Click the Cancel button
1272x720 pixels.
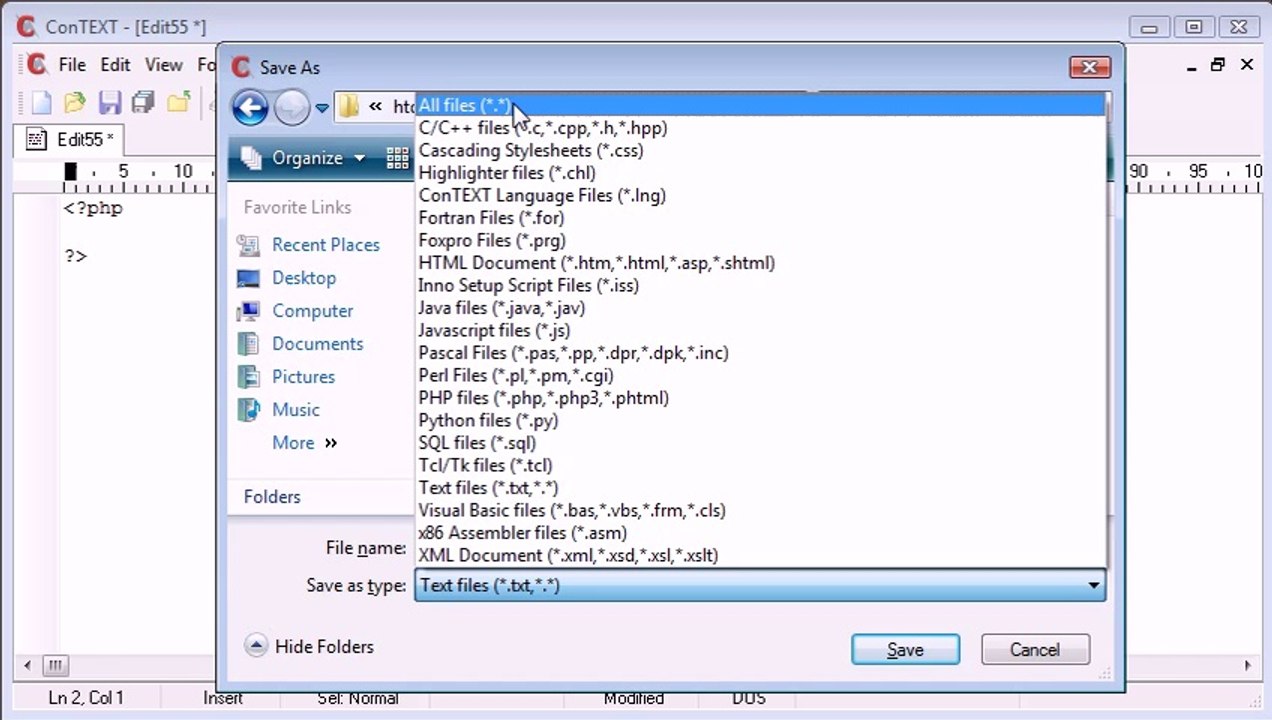click(1034, 650)
